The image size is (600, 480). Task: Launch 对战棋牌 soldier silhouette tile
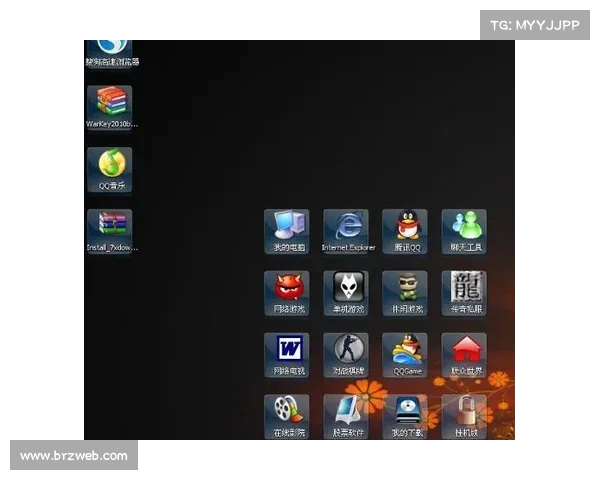346,355
